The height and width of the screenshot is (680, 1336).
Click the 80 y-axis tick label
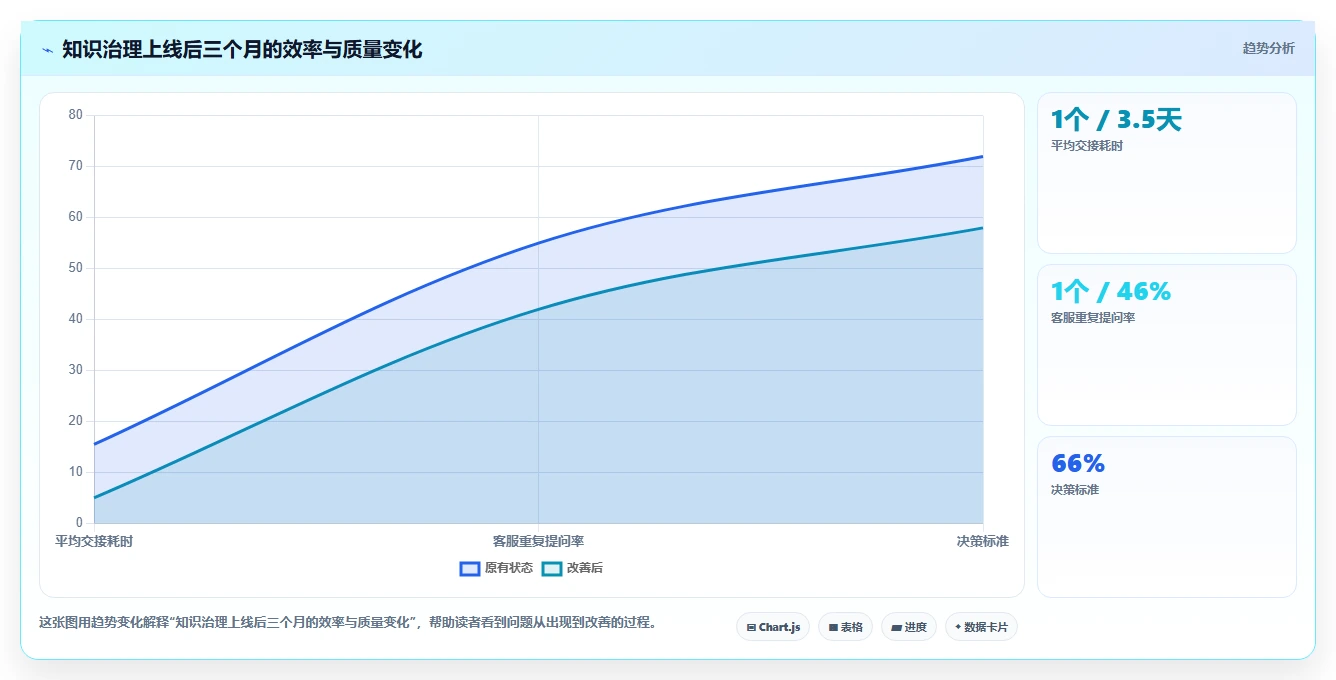pyautogui.click(x=76, y=115)
